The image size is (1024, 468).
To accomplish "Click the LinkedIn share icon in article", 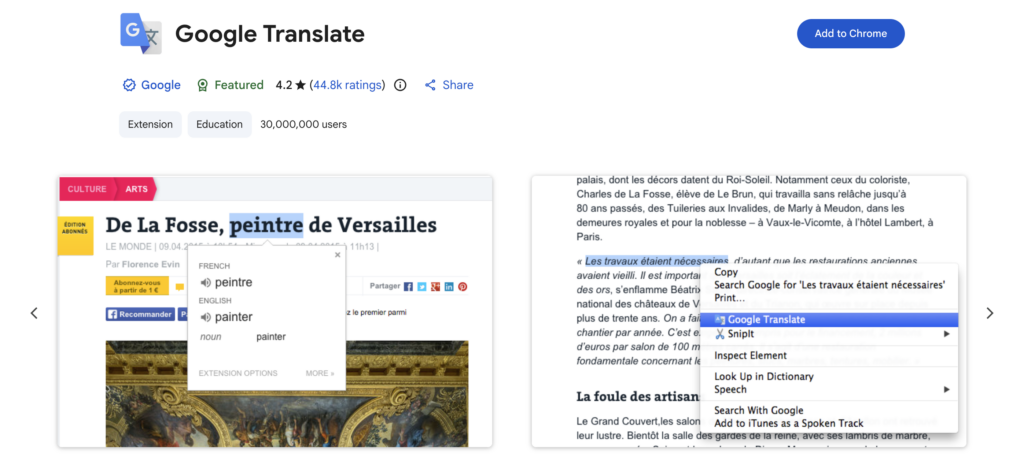I will [x=449, y=287].
